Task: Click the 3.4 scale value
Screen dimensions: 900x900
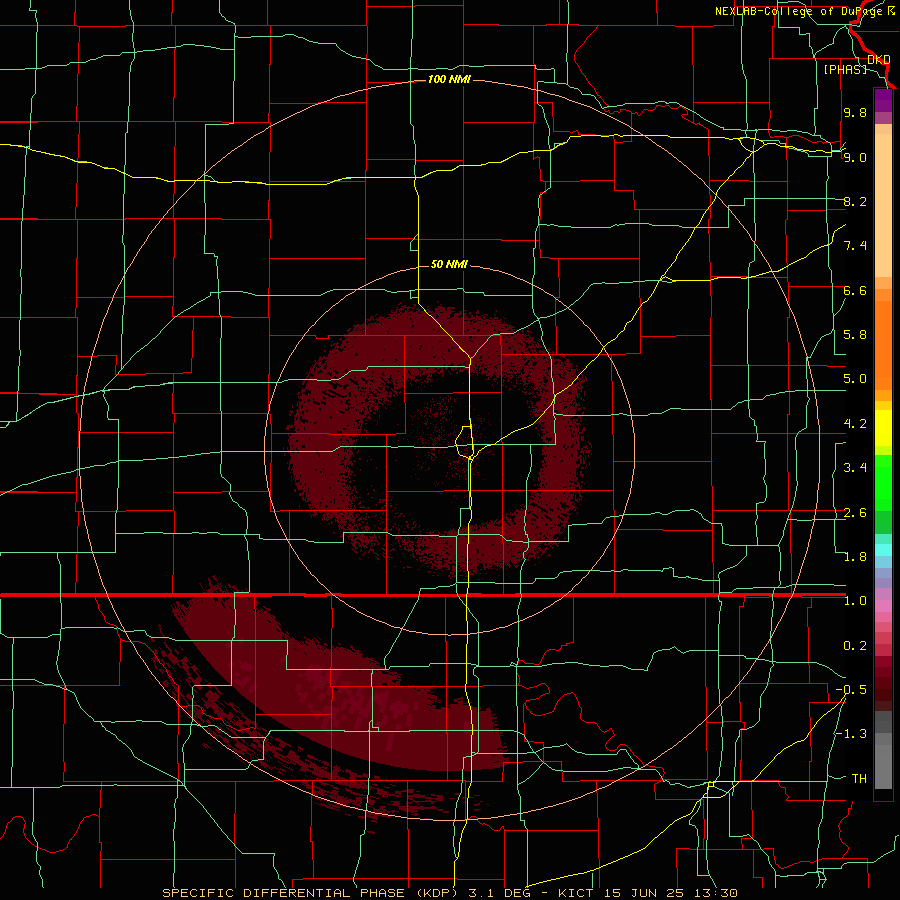Action: [855, 468]
